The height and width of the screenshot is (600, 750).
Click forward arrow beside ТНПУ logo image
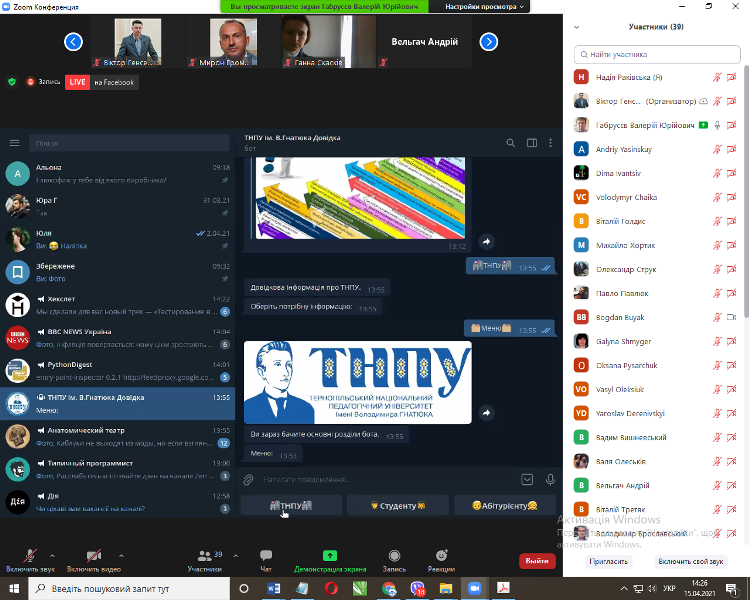click(486, 412)
